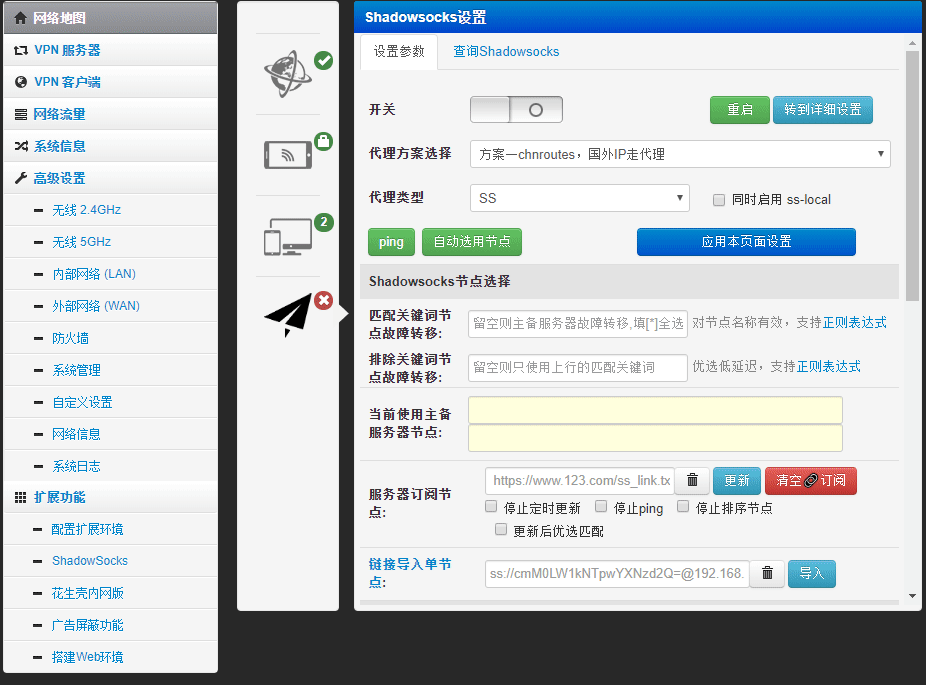Viewport: 926px width, 685px height.
Task: Open the wireless router status icon
Action: pos(288,155)
